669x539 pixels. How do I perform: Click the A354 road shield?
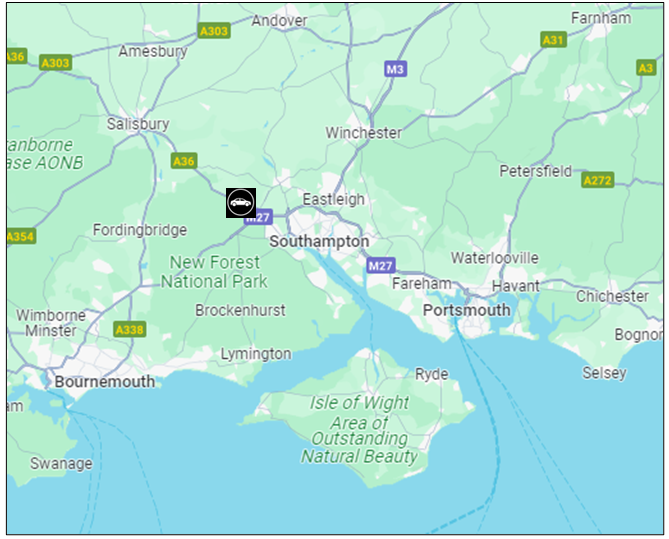click(x=20, y=236)
